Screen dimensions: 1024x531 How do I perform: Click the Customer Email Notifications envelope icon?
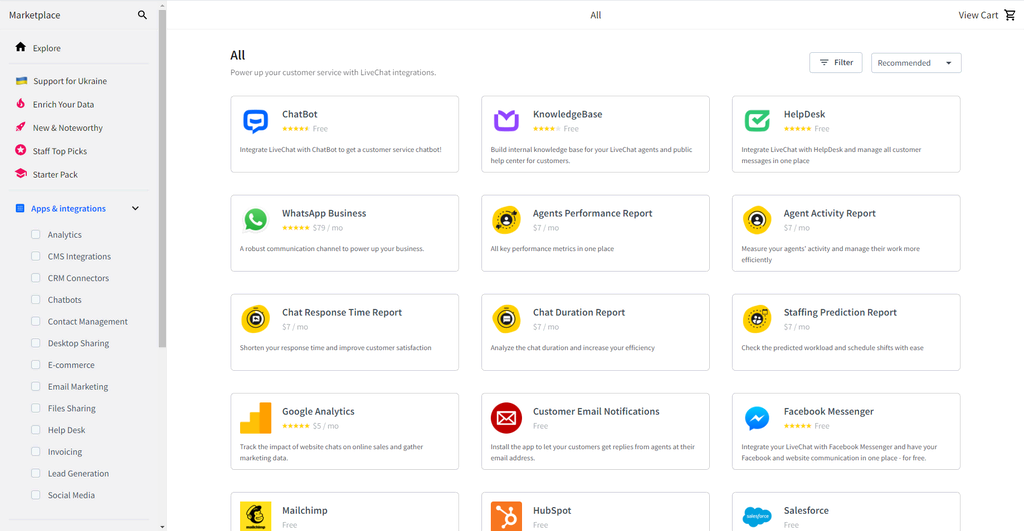[506, 419]
